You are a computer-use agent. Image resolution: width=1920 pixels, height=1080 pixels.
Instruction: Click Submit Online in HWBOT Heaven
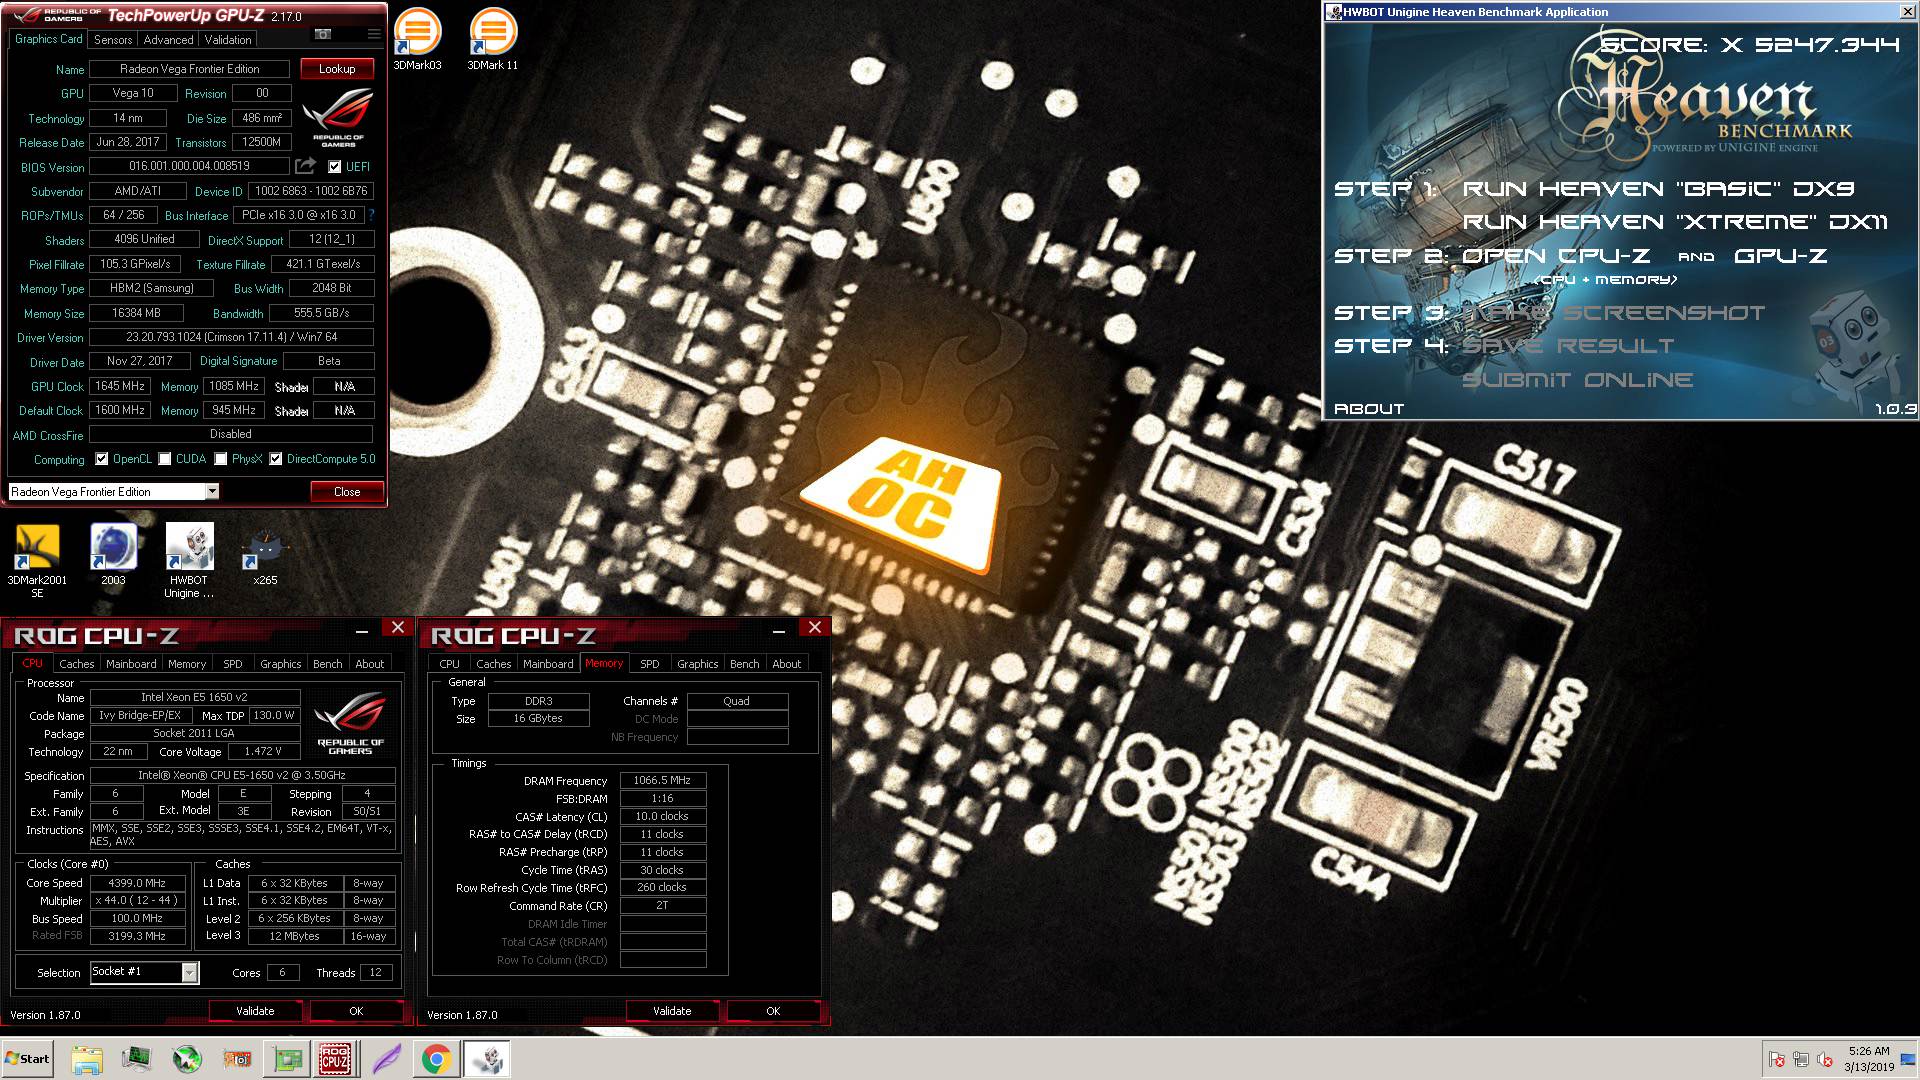[x=1577, y=380]
